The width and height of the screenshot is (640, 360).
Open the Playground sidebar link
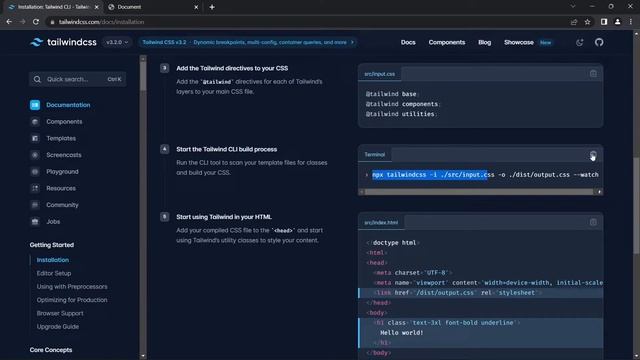(x=62, y=172)
